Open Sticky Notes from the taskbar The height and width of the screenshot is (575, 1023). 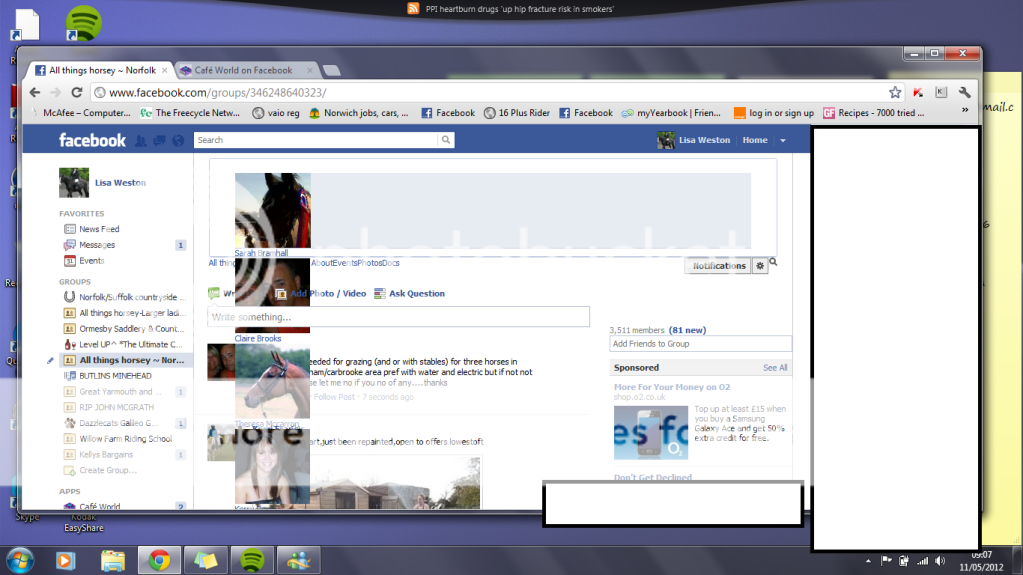point(206,560)
